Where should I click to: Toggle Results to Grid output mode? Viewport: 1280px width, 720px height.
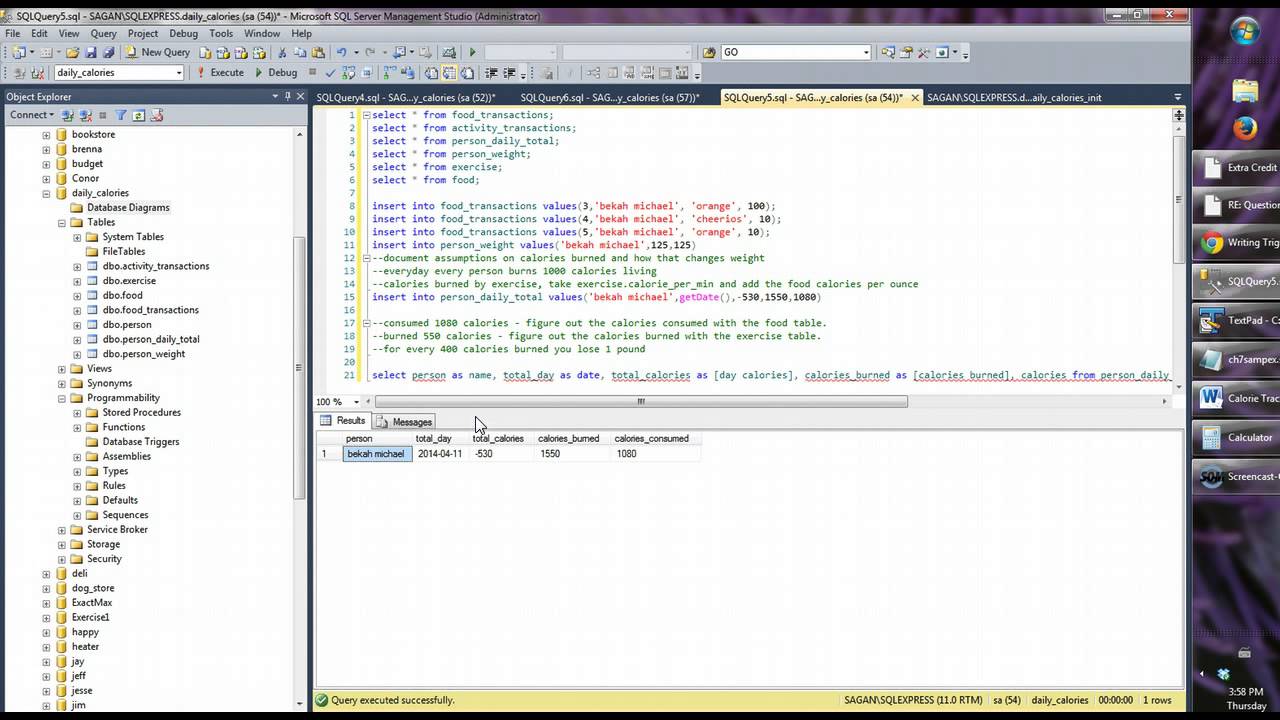pyautogui.click(x=449, y=73)
